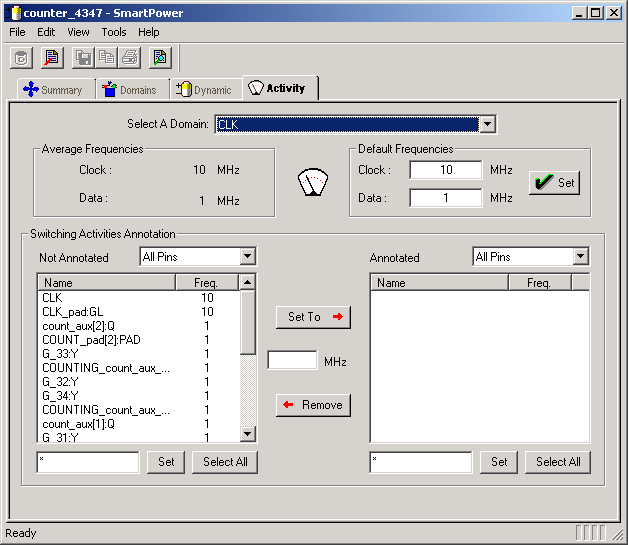Select the G_32:Y row
628x545 pixels.
click(139, 382)
